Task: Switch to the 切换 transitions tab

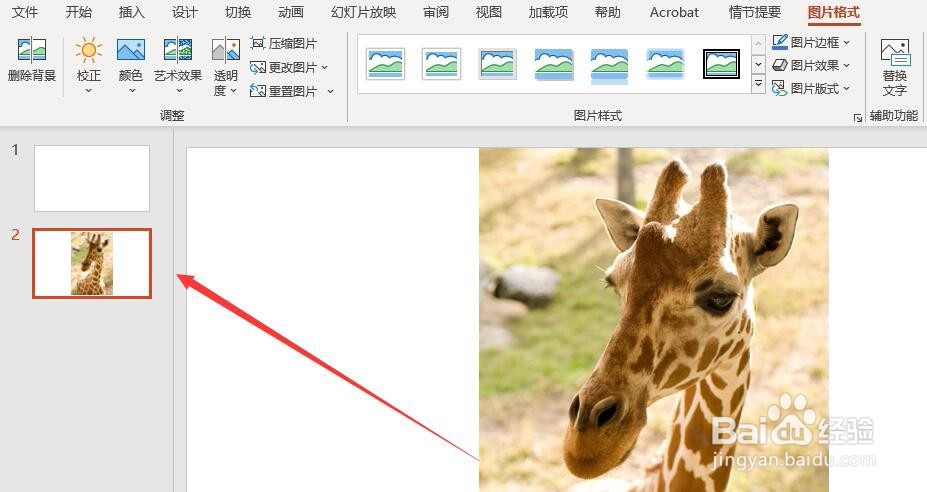Action: [x=238, y=12]
